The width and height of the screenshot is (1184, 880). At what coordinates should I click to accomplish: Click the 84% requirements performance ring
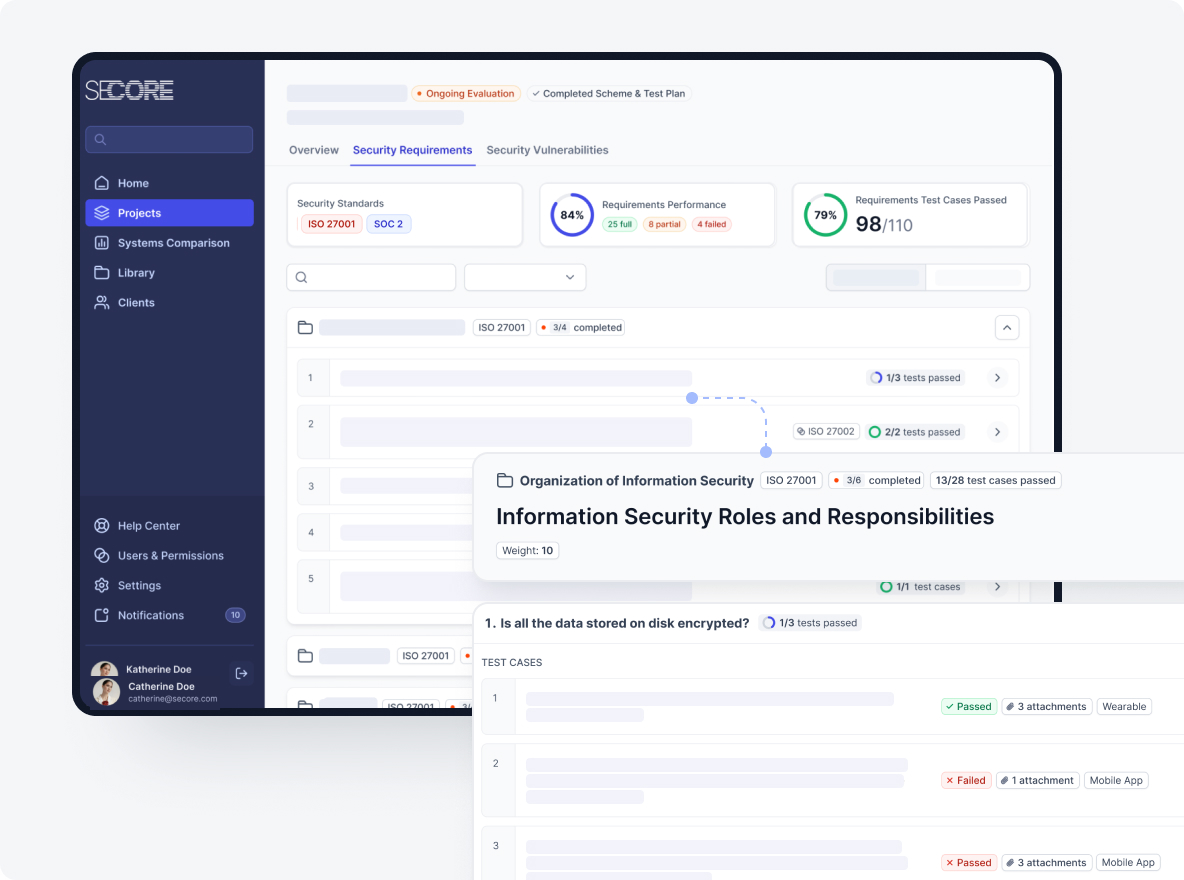click(572, 215)
